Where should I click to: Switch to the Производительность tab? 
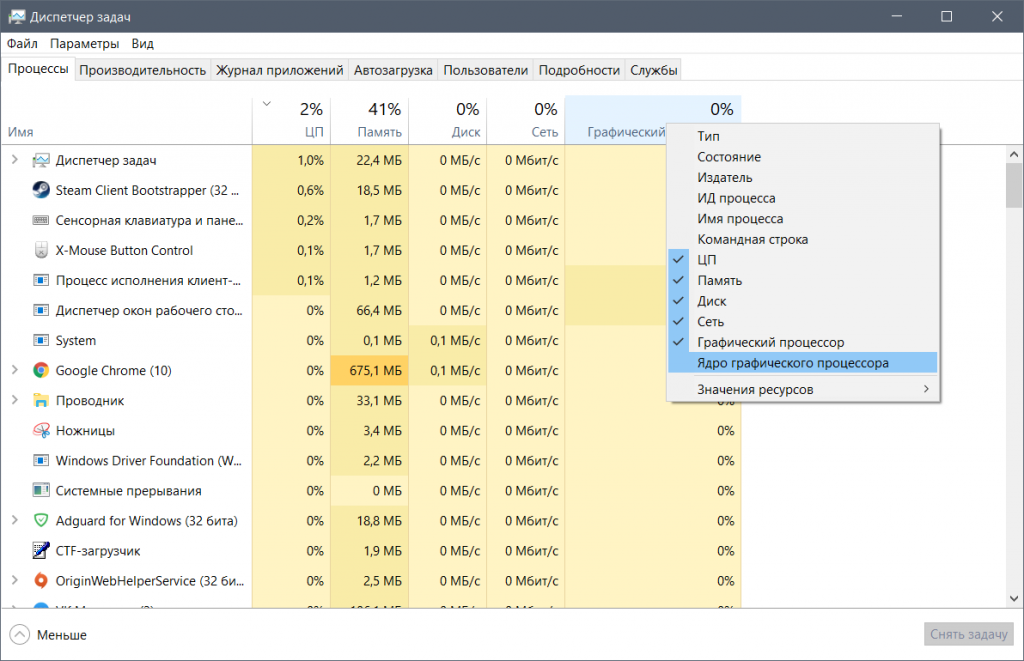click(142, 70)
